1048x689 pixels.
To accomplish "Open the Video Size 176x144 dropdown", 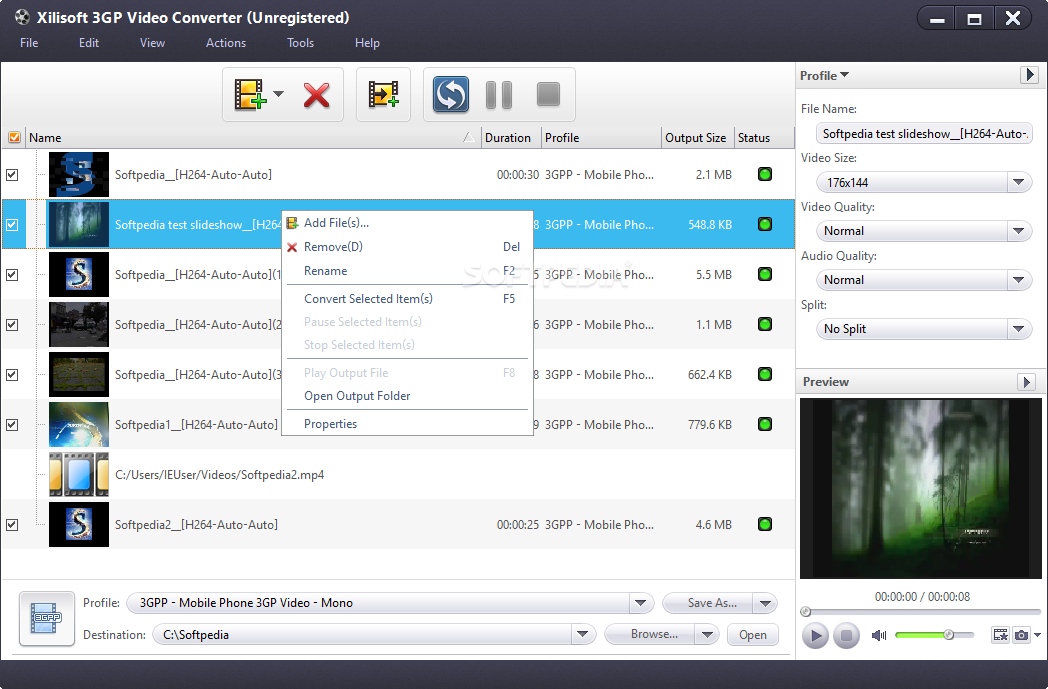I will [x=1018, y=182].
